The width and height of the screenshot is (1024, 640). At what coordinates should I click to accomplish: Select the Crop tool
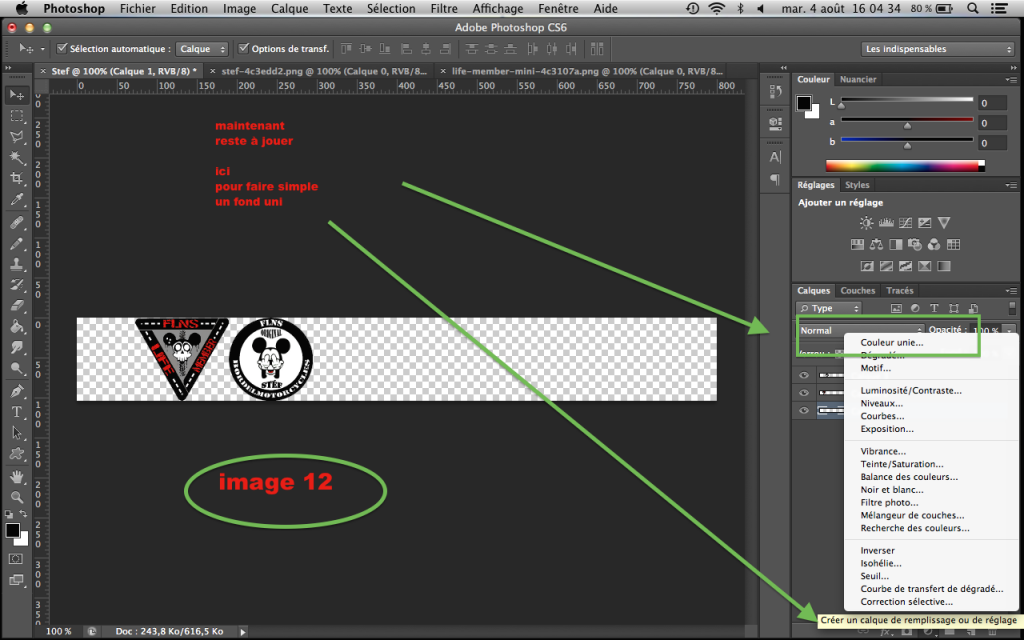pyautogui.click(x=17, y=178)
